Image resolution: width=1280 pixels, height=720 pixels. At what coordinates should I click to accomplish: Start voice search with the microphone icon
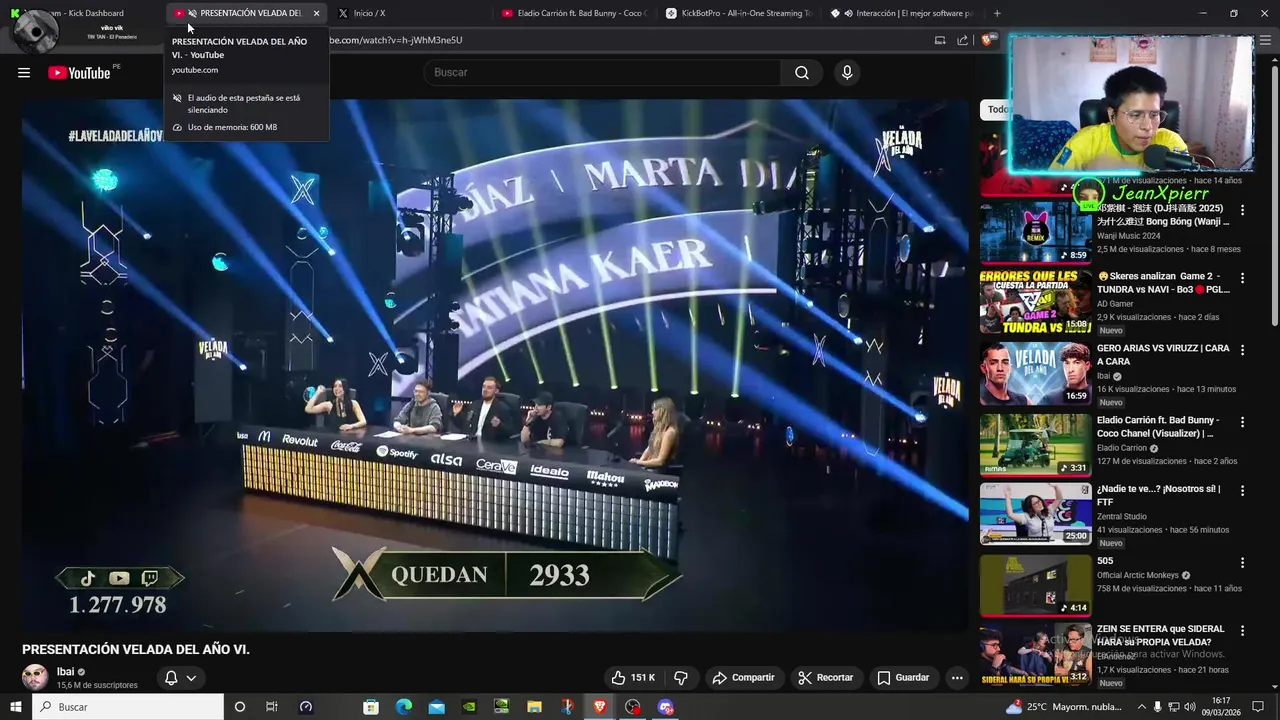coord(847,72)
